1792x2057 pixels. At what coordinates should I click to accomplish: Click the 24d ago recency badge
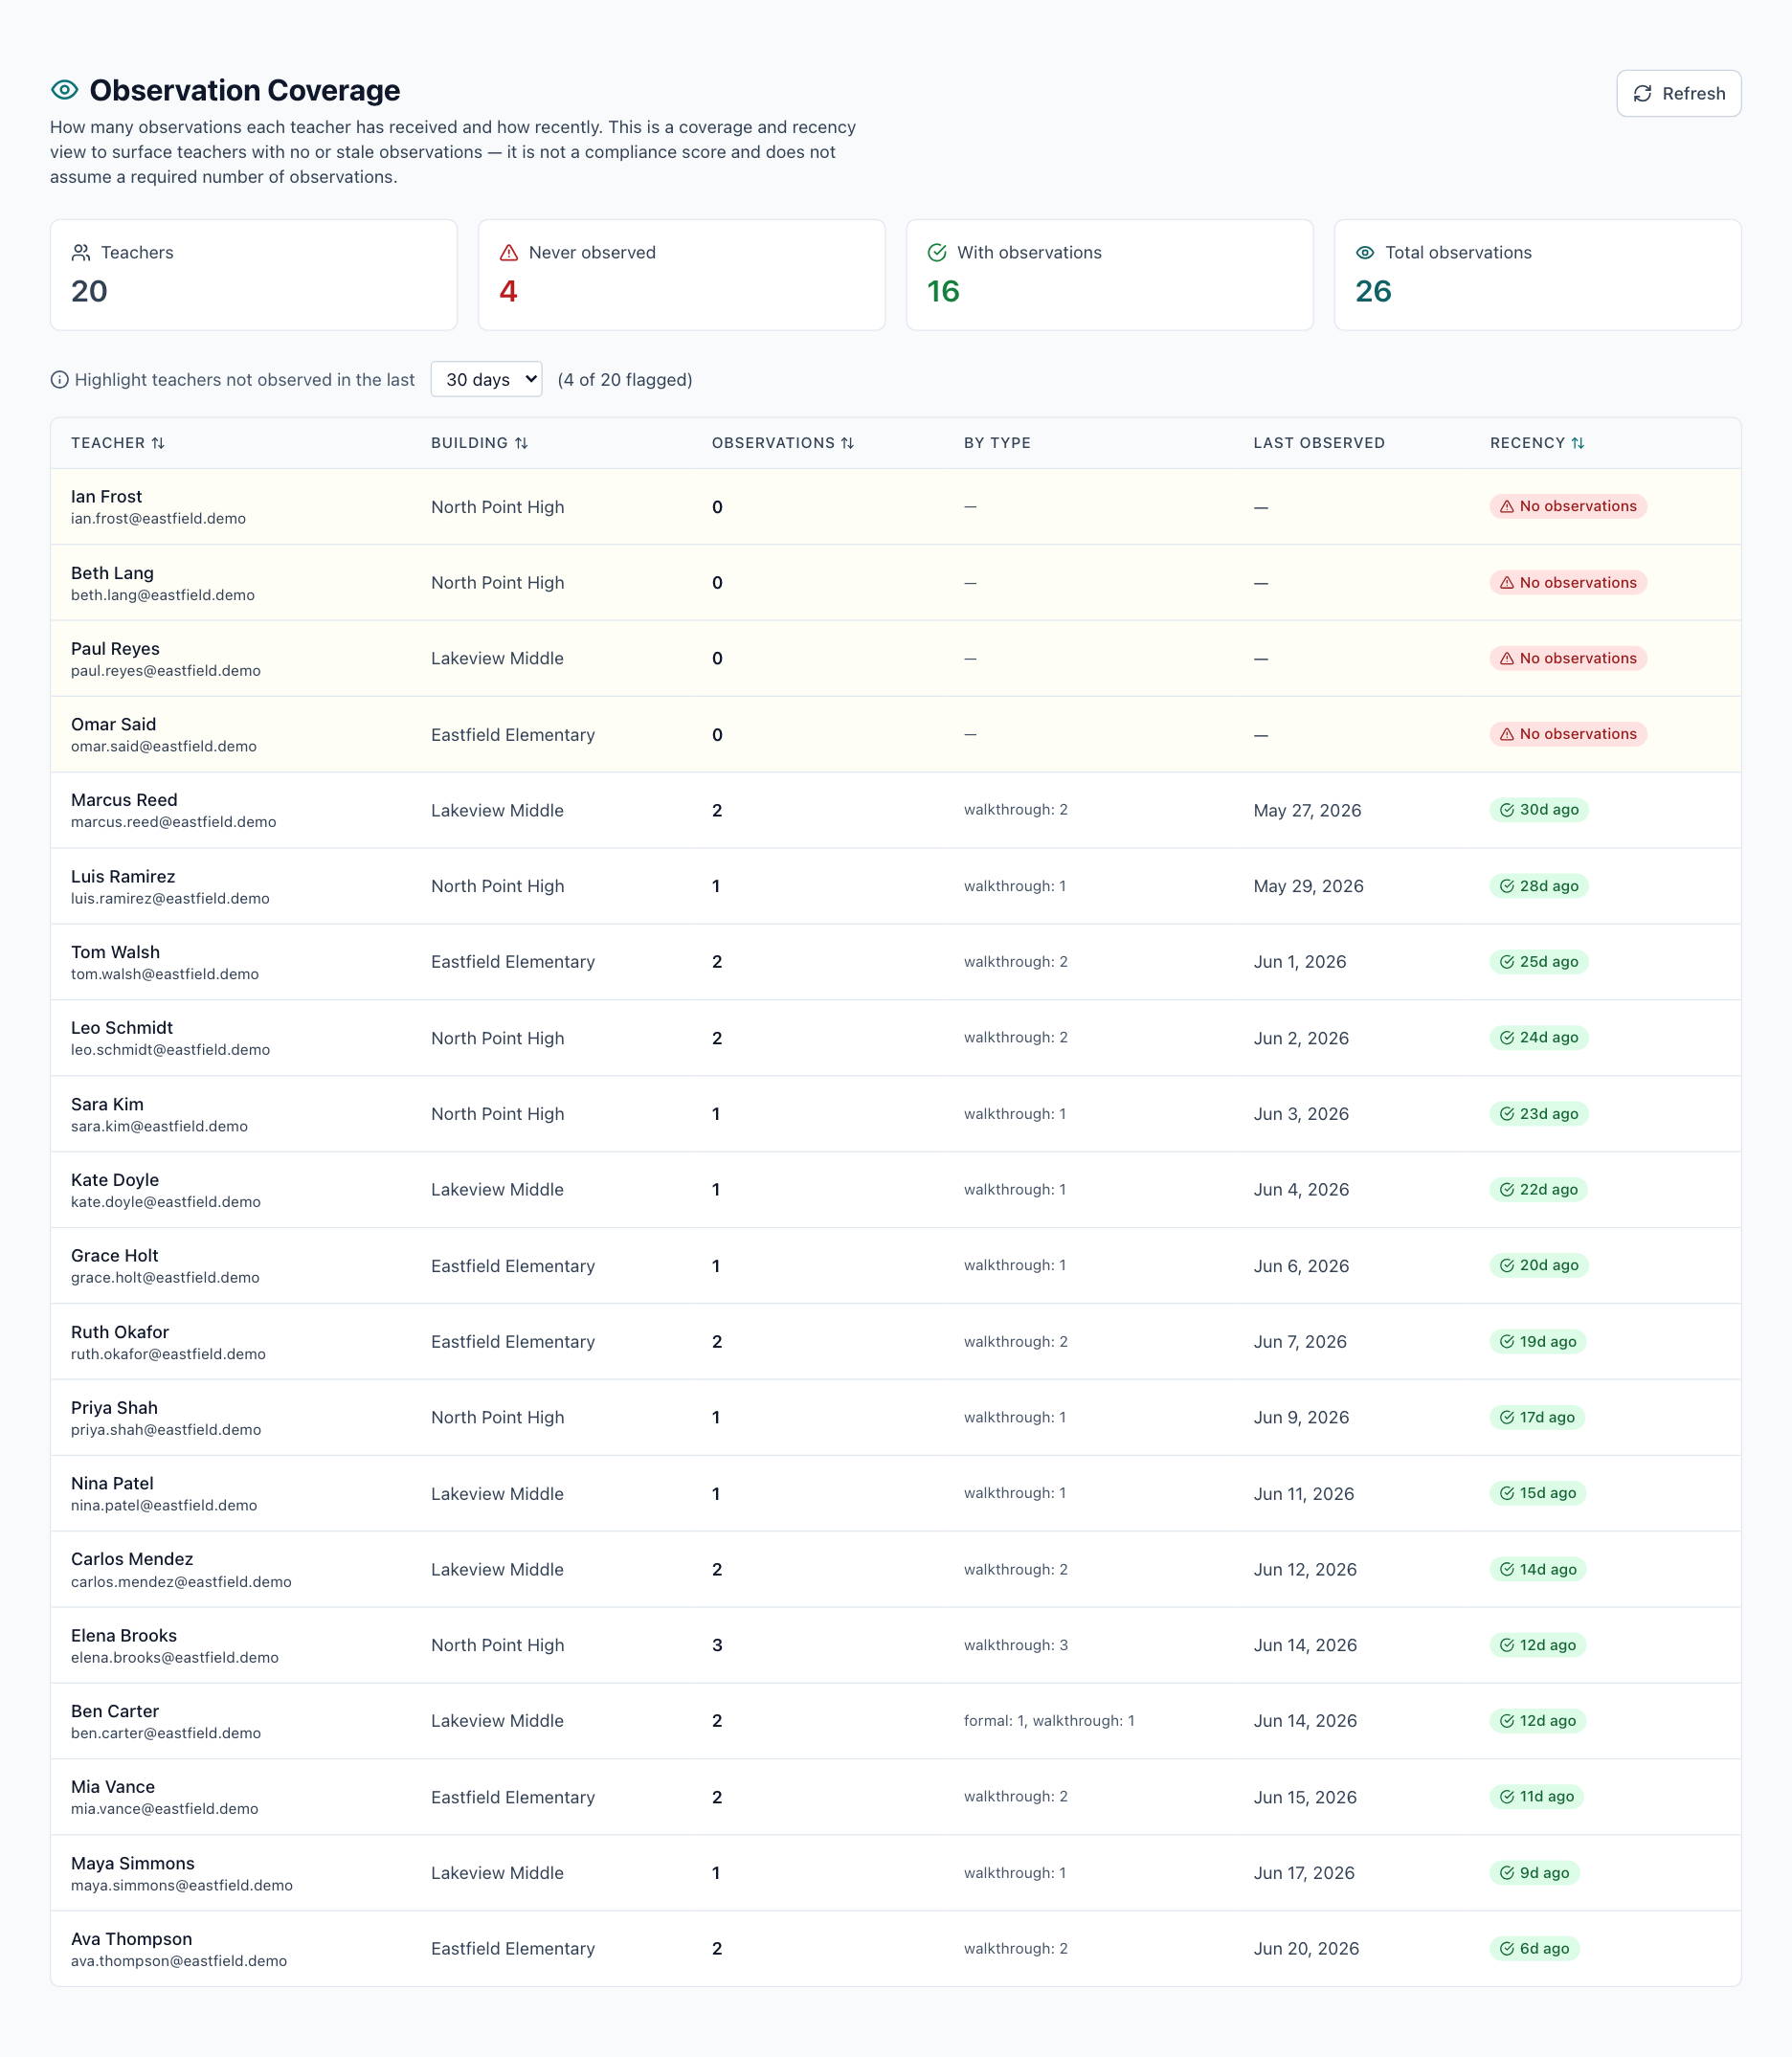(1539, 1038)
